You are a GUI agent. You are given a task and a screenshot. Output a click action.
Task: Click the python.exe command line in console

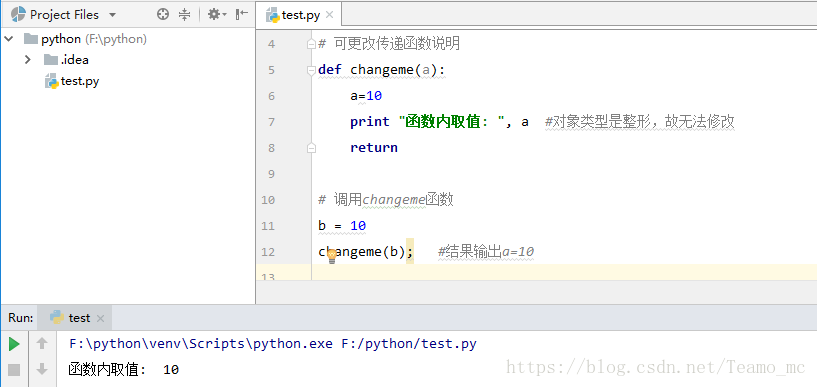tap(273, 344)
